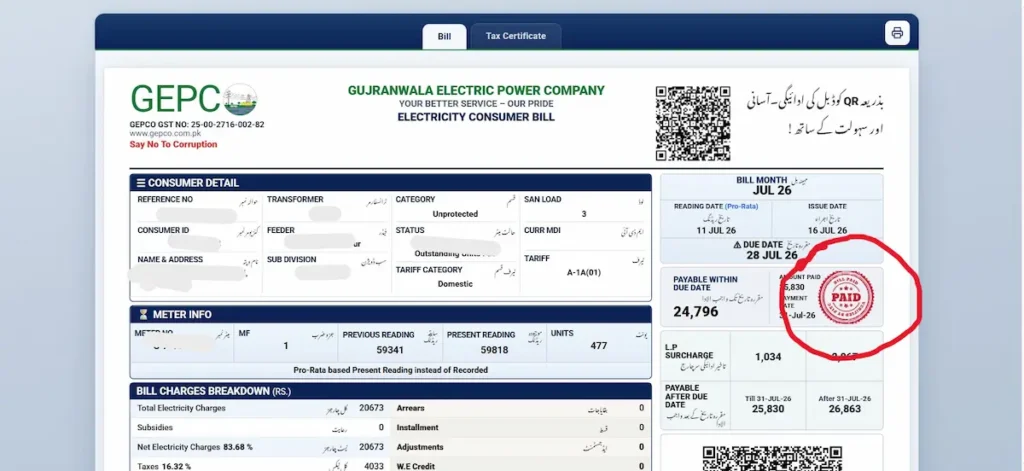Click the GEPCO logo
Image resolution: width=1024 pixels, height=471 pixels.
194,99
